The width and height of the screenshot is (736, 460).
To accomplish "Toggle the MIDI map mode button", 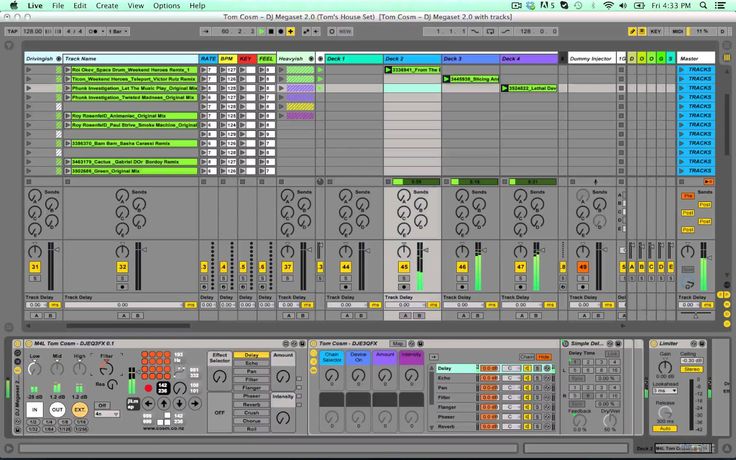I will coord(678,31).
